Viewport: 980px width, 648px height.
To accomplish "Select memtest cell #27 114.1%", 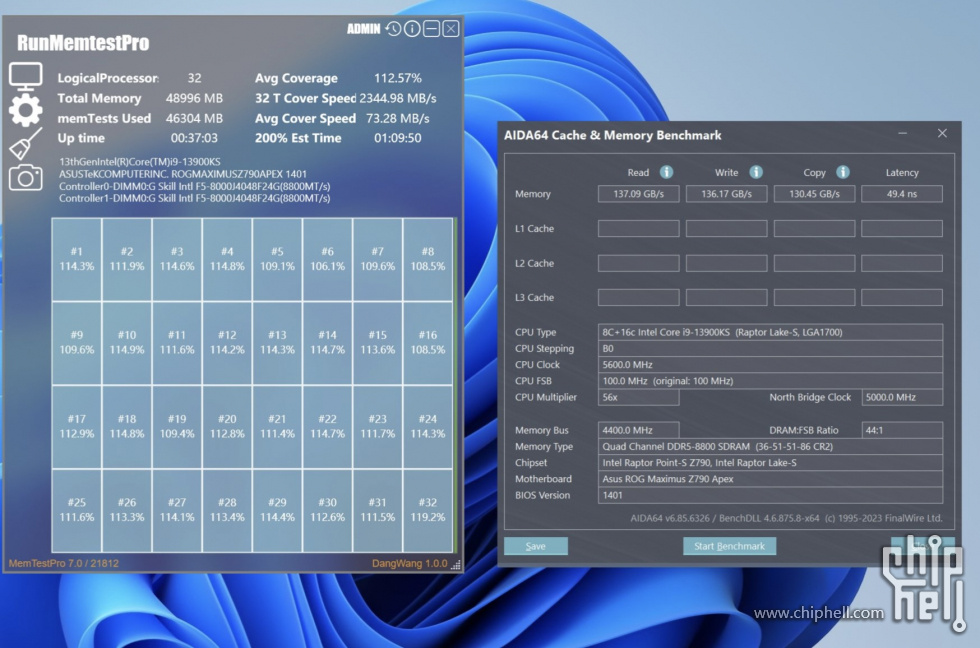I will 177,511.
